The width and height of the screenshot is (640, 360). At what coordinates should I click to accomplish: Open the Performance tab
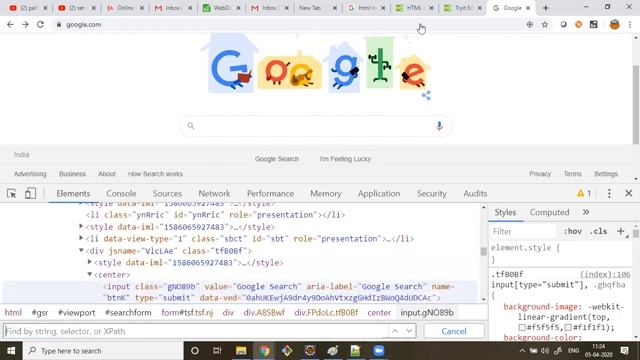270,193
